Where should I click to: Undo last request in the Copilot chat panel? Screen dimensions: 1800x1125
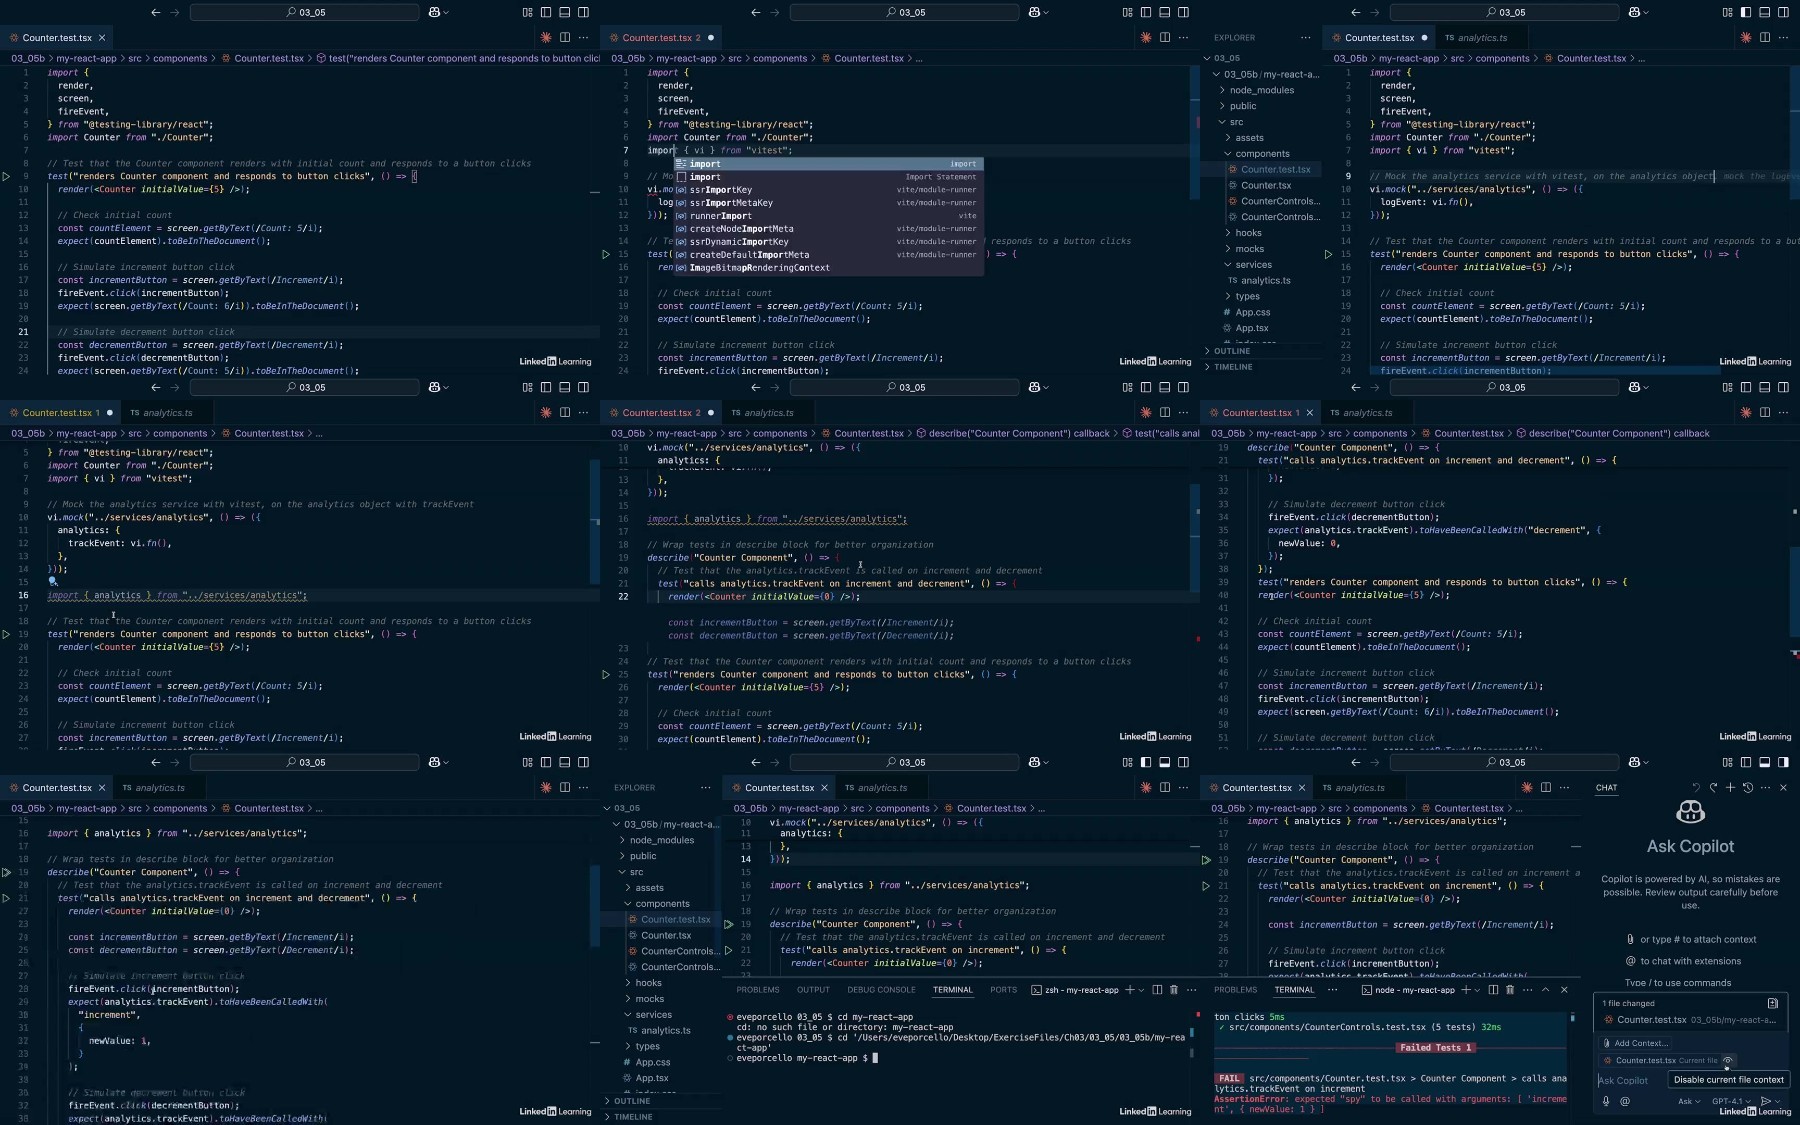[1696, 788]
